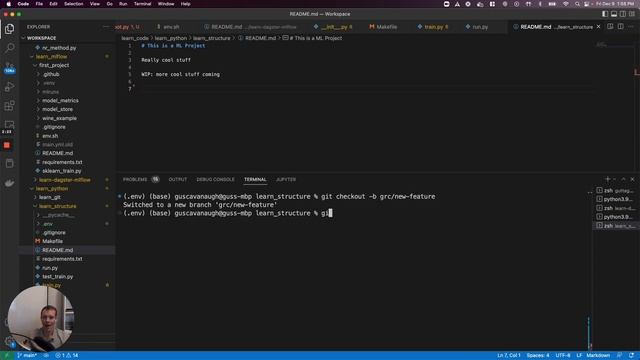Viewport: 640px width, 360px height.
Task: Click the terminal command input line
Action: point(355,213)
